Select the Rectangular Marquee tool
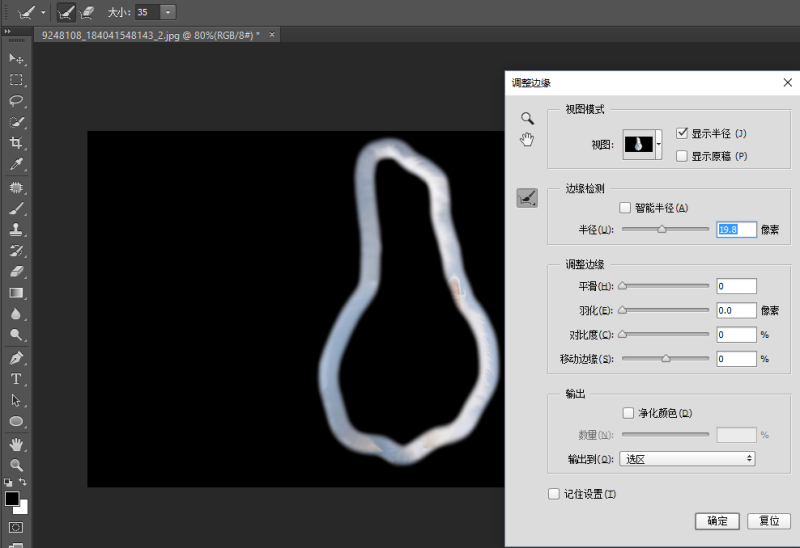 click(16, 80)
